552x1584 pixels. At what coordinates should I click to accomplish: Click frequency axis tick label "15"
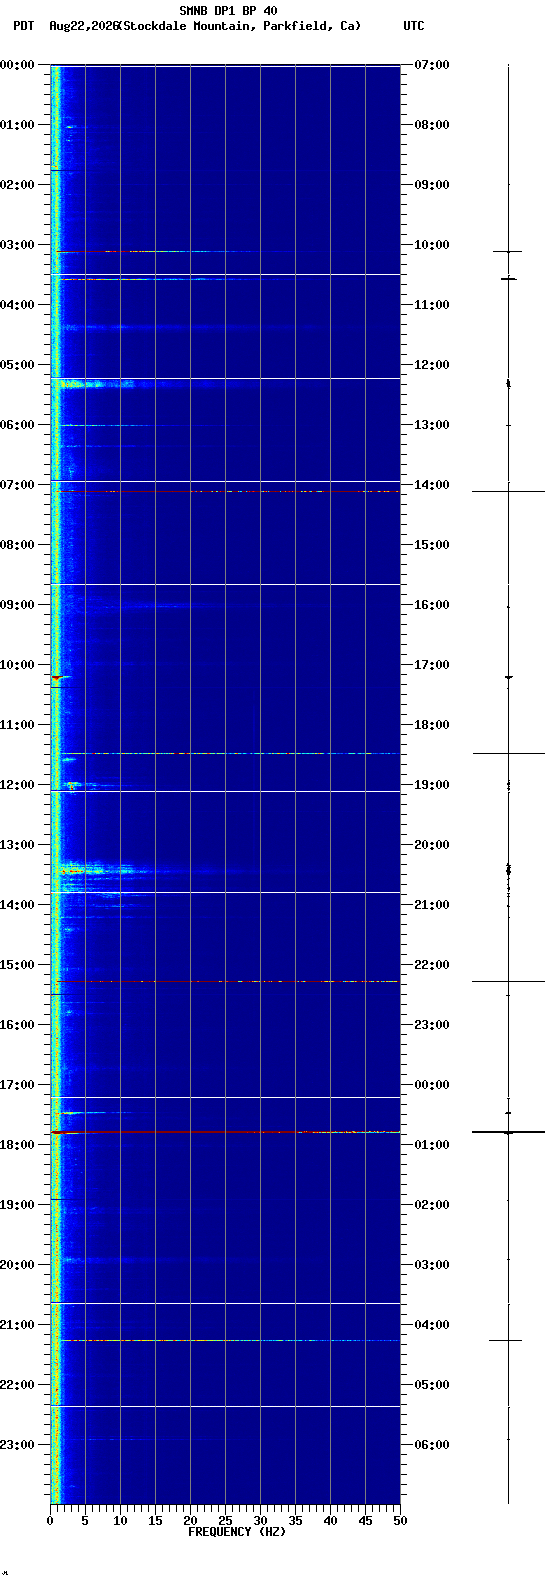[155, 1521]
